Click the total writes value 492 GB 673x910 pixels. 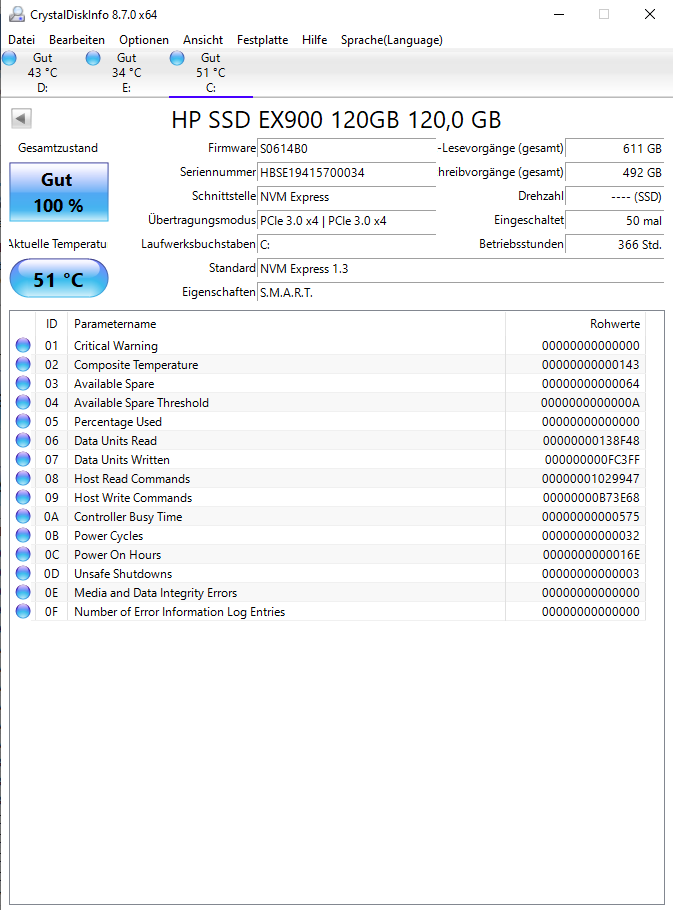coord(614,172)
